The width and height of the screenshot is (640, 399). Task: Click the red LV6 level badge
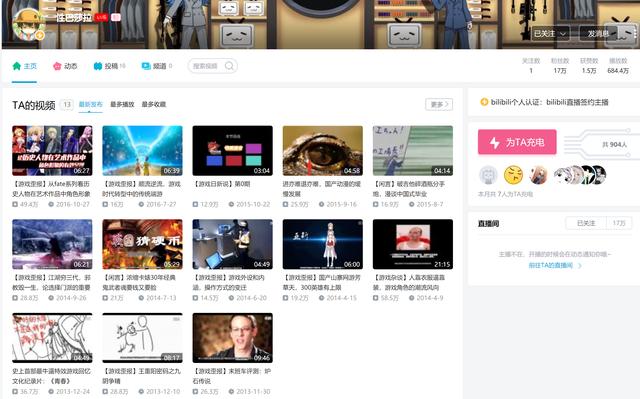(x=101, y=18)
